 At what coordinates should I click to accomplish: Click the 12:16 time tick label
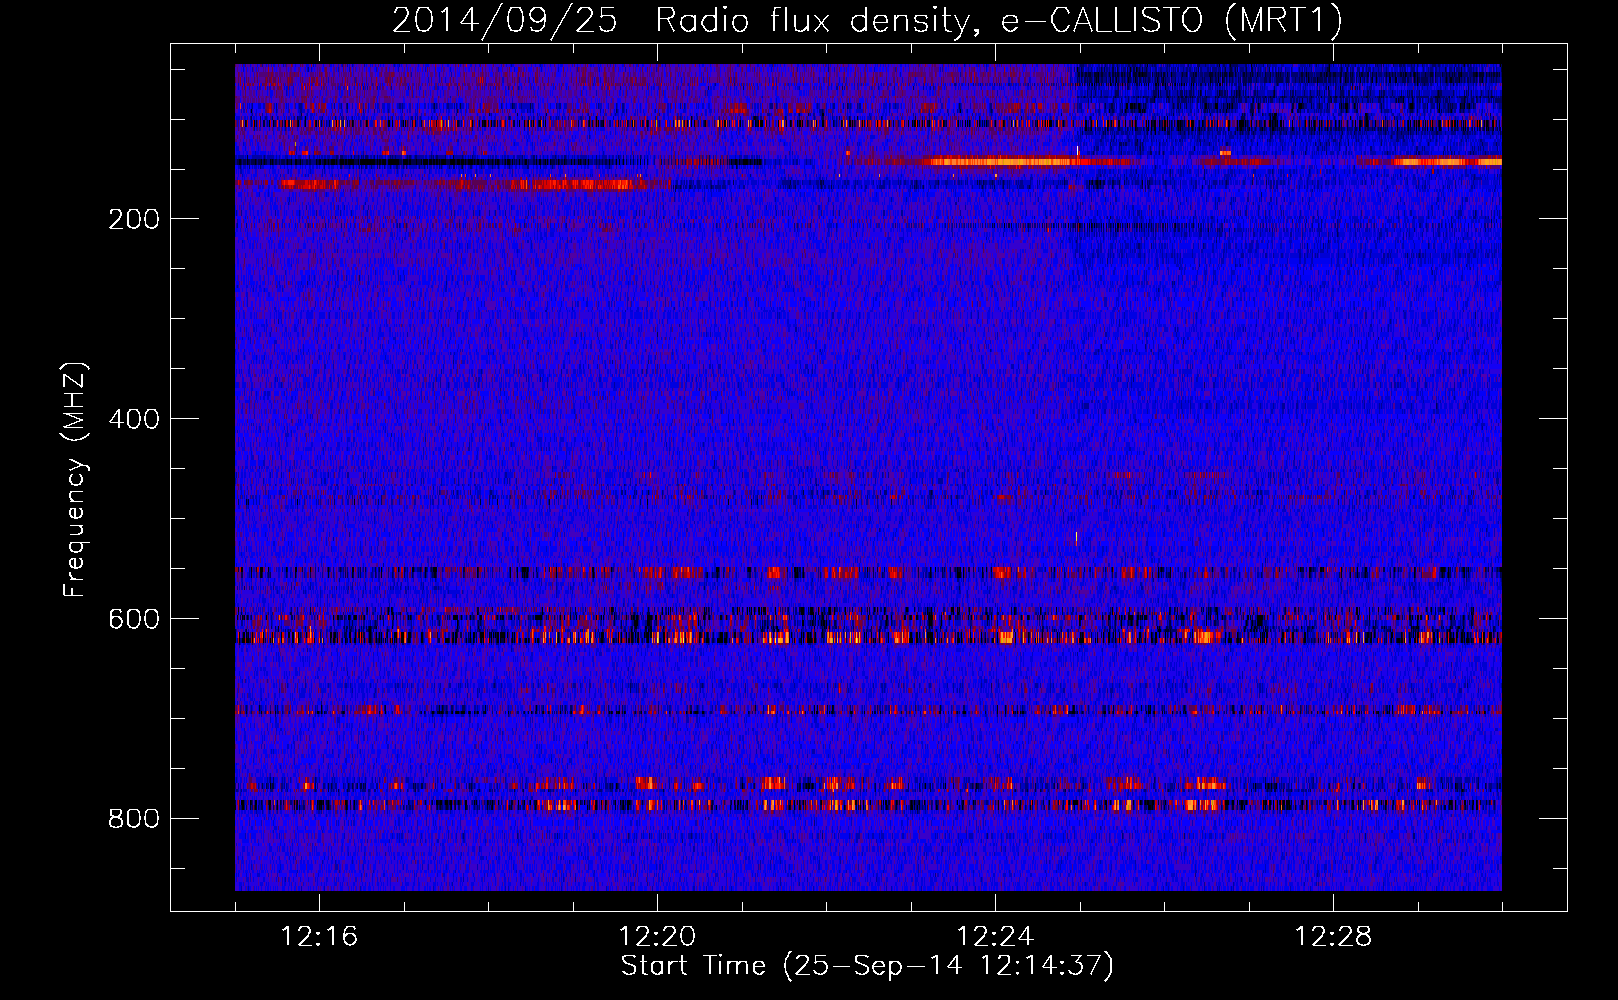(319, 937)
